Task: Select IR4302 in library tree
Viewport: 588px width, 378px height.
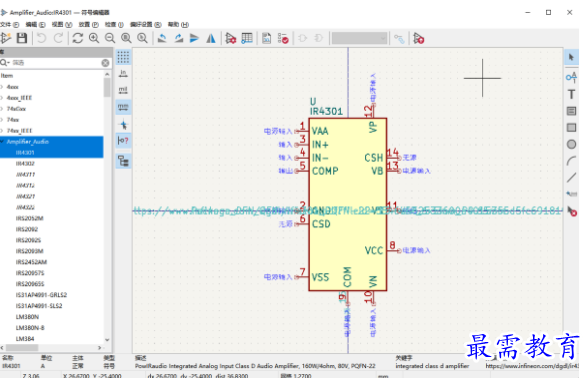Action: 25,164
